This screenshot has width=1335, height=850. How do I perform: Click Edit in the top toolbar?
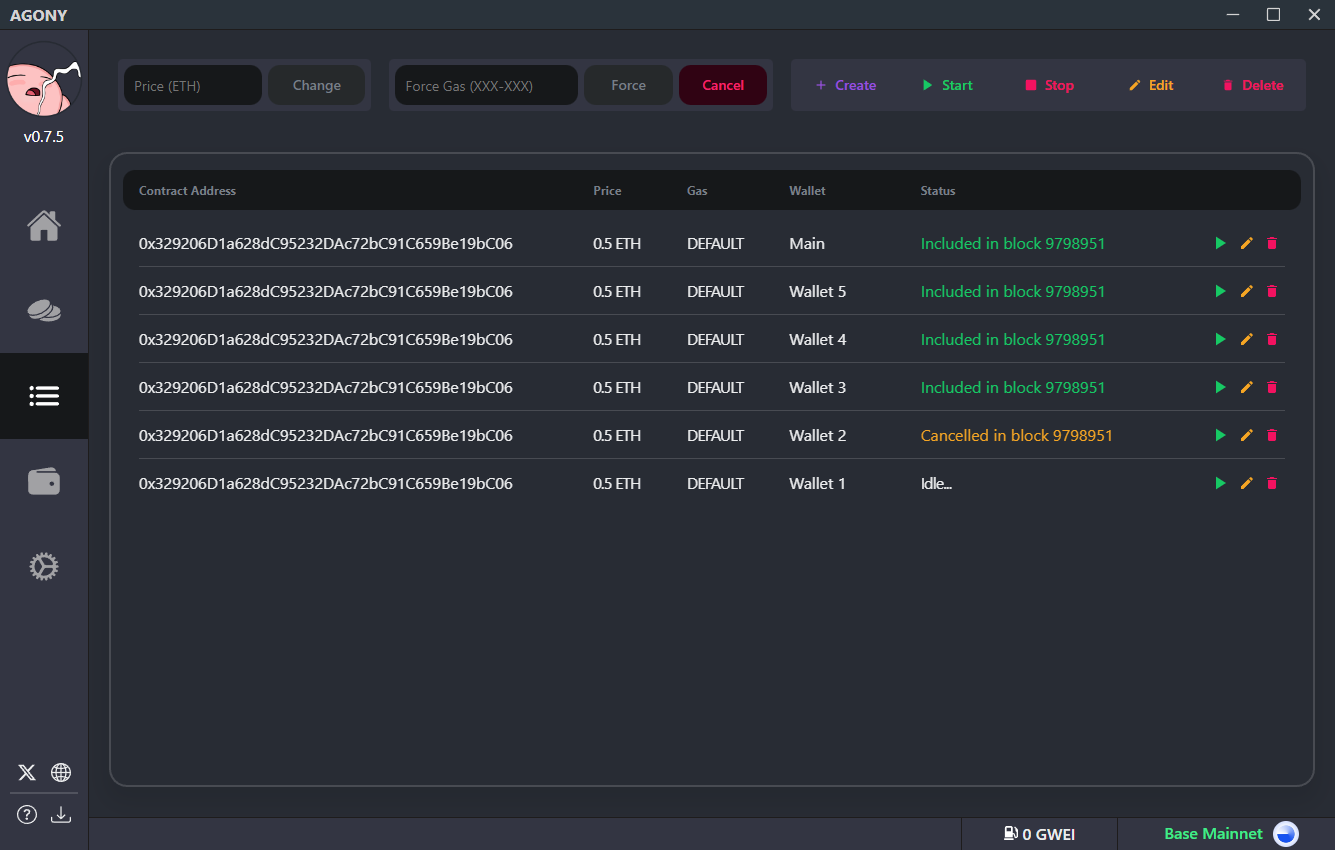click(1151, 85)
